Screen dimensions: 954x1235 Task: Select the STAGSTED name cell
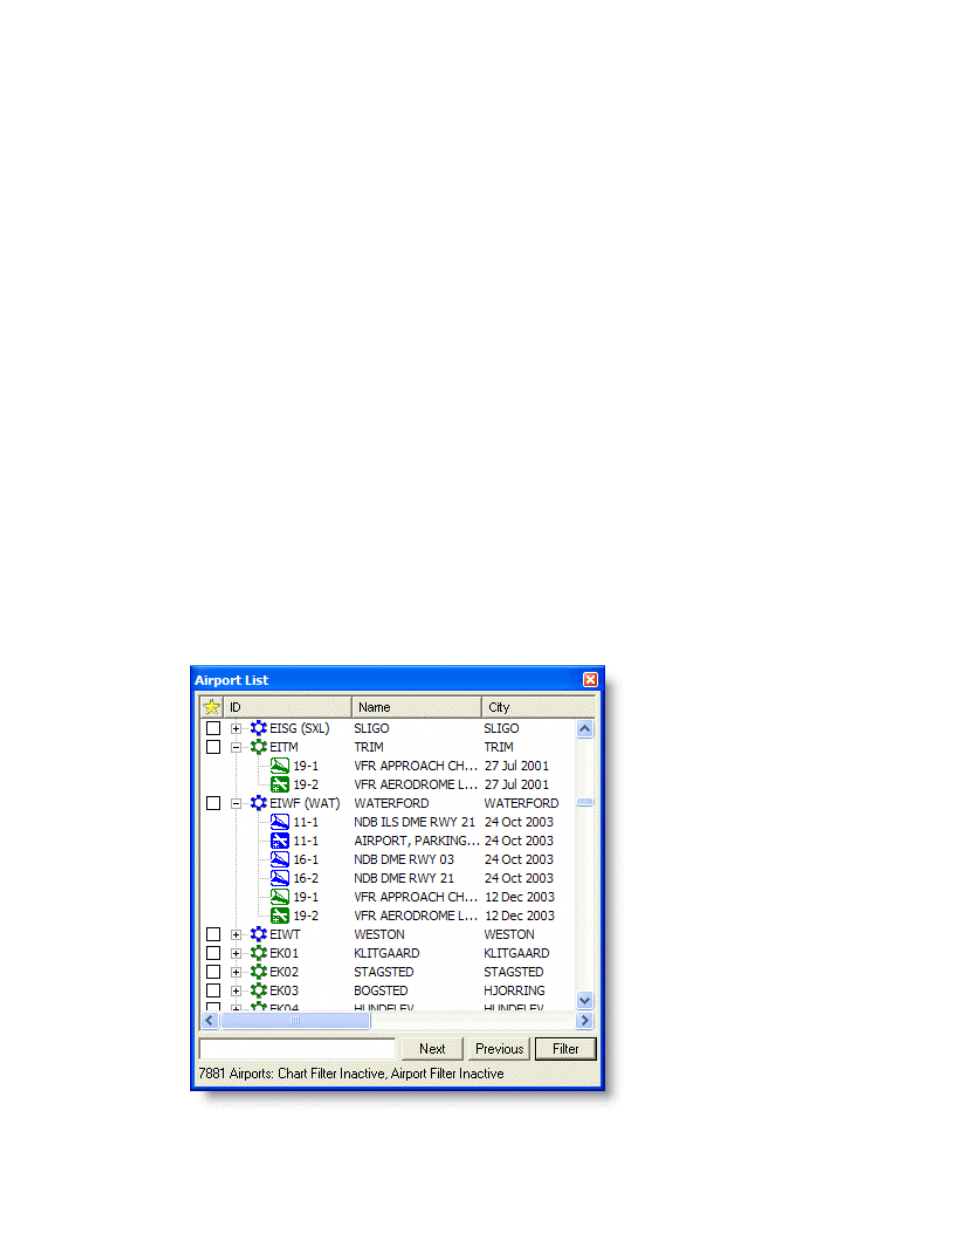(x=384, y=972)
